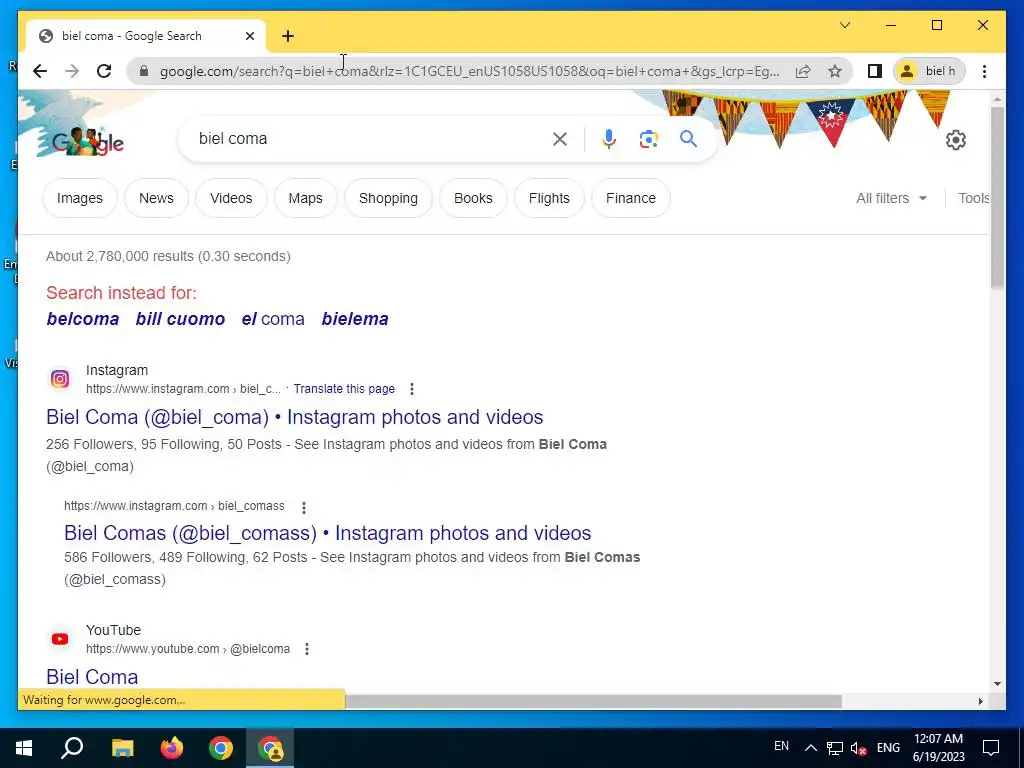Submit search with magnifying glass icon
1024x768 pixels.
[x=688, y=138]
